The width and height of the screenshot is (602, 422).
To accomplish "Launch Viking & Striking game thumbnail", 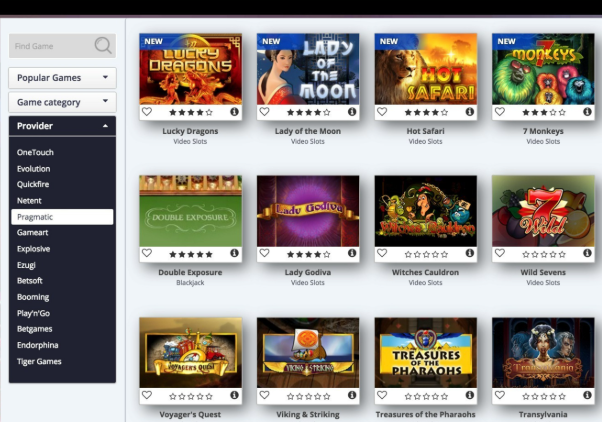I will [308, 352].
